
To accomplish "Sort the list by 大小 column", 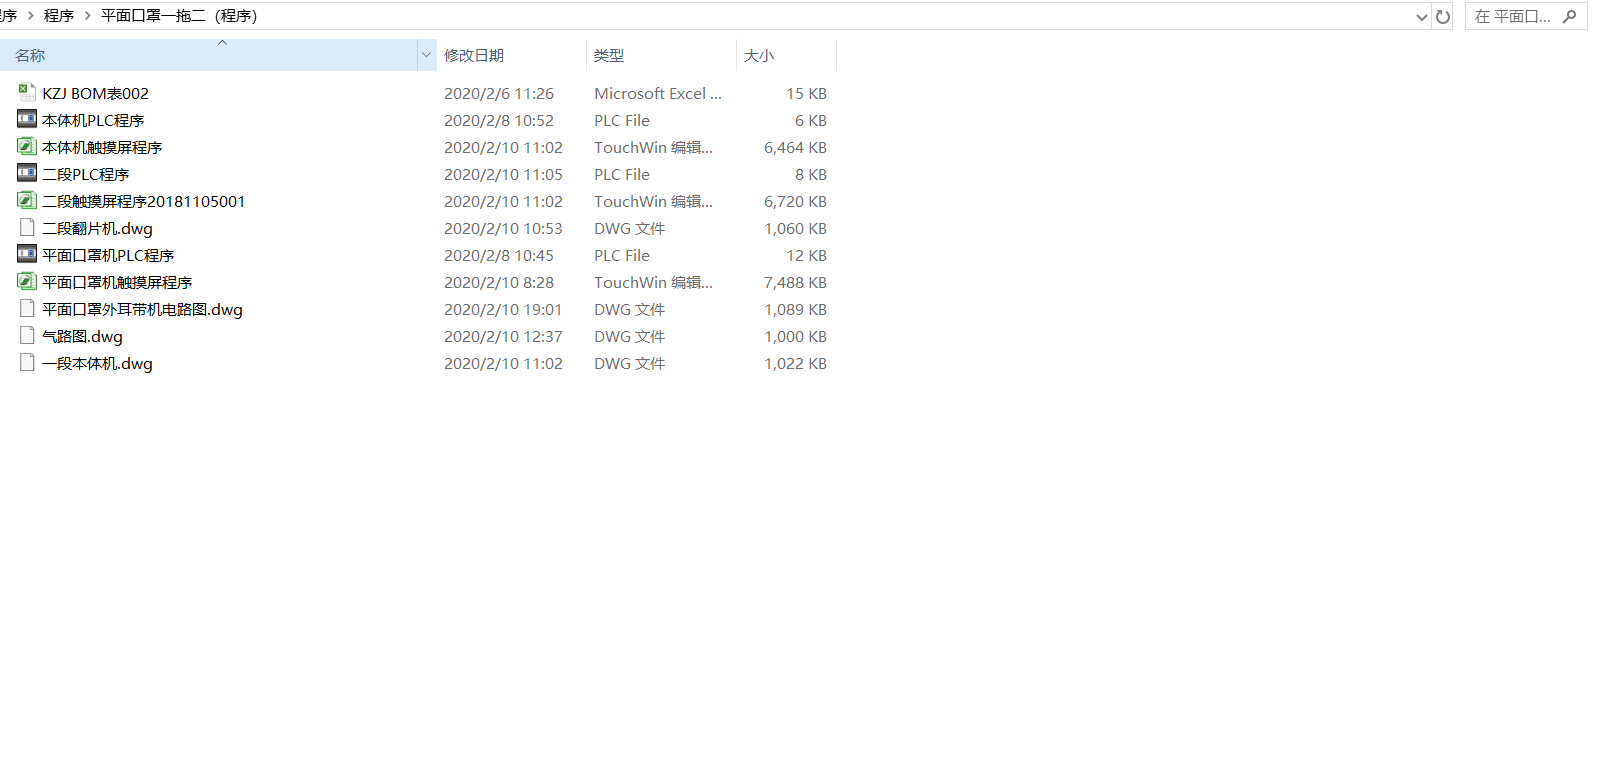I will pos(759,56).
